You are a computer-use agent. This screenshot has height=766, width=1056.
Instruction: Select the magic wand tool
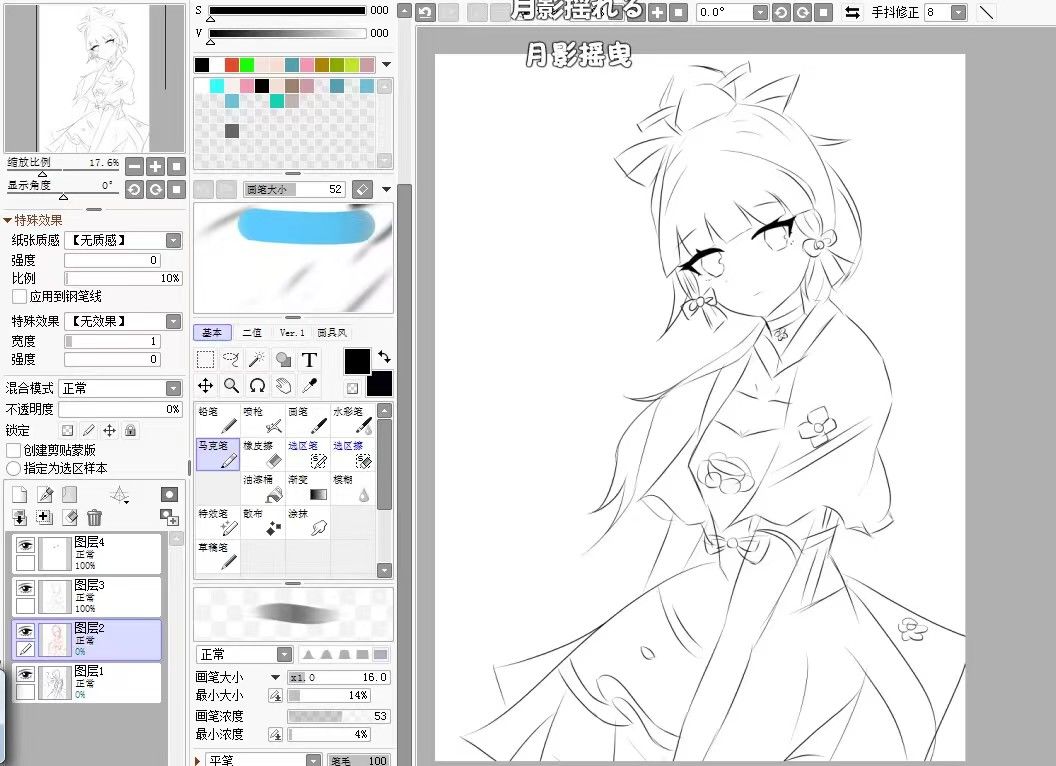[257, 360]
